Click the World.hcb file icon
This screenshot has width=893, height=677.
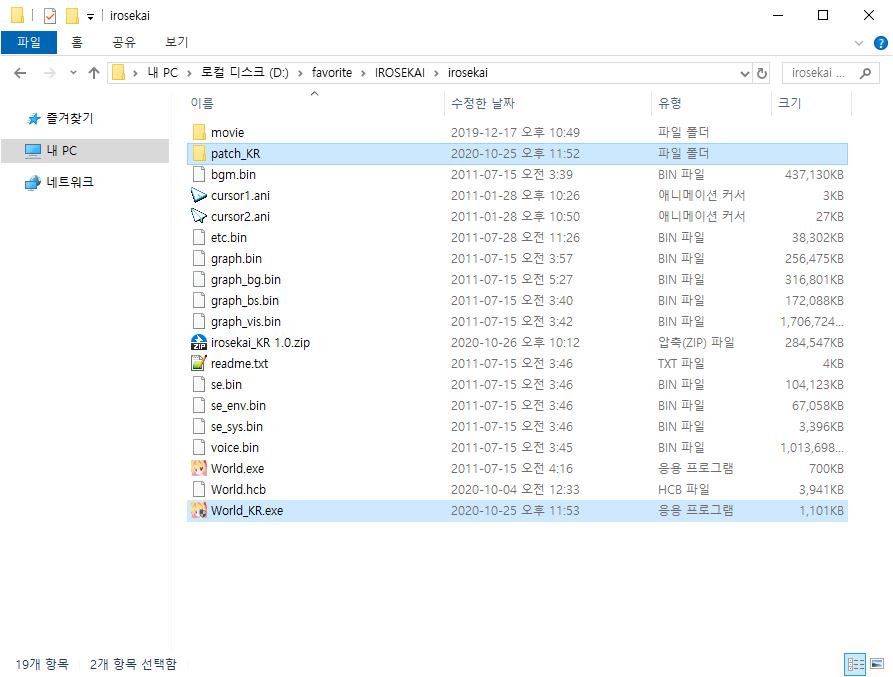[199, 490]
